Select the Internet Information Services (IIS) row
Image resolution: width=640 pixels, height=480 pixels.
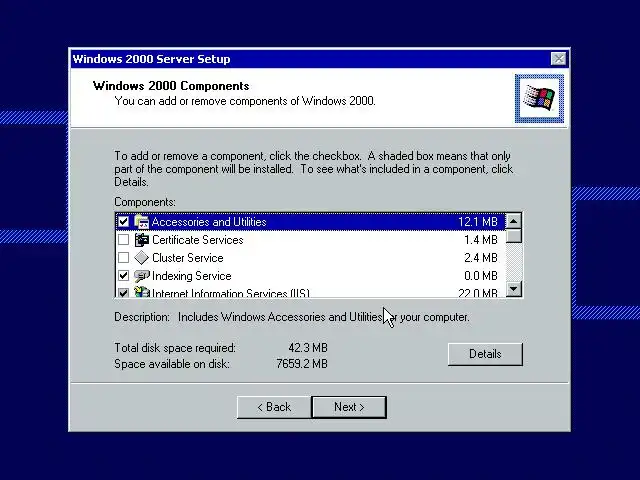pyautogui.click(x=310, y=292)
